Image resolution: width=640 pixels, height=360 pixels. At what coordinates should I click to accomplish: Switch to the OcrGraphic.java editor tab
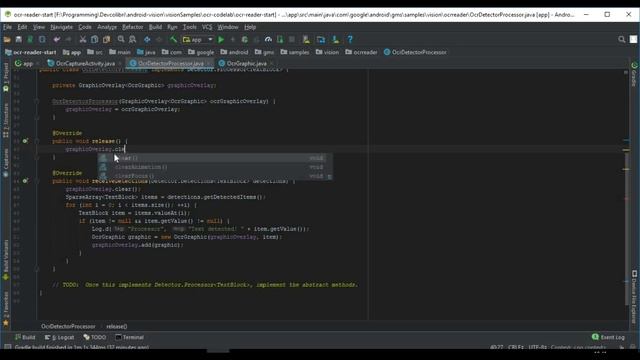point(246,64)
